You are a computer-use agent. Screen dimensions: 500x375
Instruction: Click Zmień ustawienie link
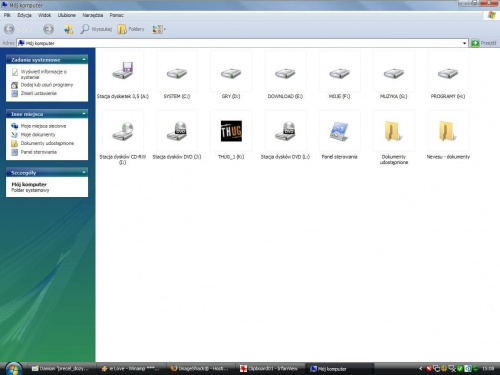click(39, 93)
